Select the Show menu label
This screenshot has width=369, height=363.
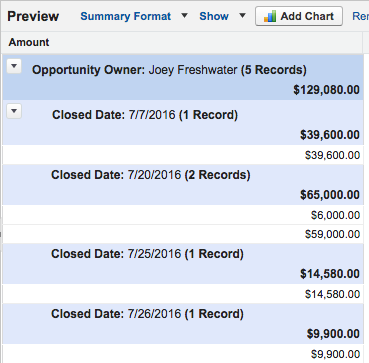pyautogui.click(x=214, y=16)
